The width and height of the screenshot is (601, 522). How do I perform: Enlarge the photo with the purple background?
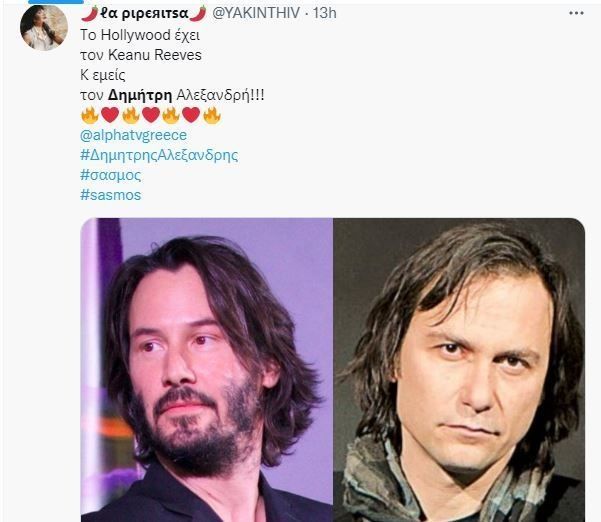tap(207, 370)
